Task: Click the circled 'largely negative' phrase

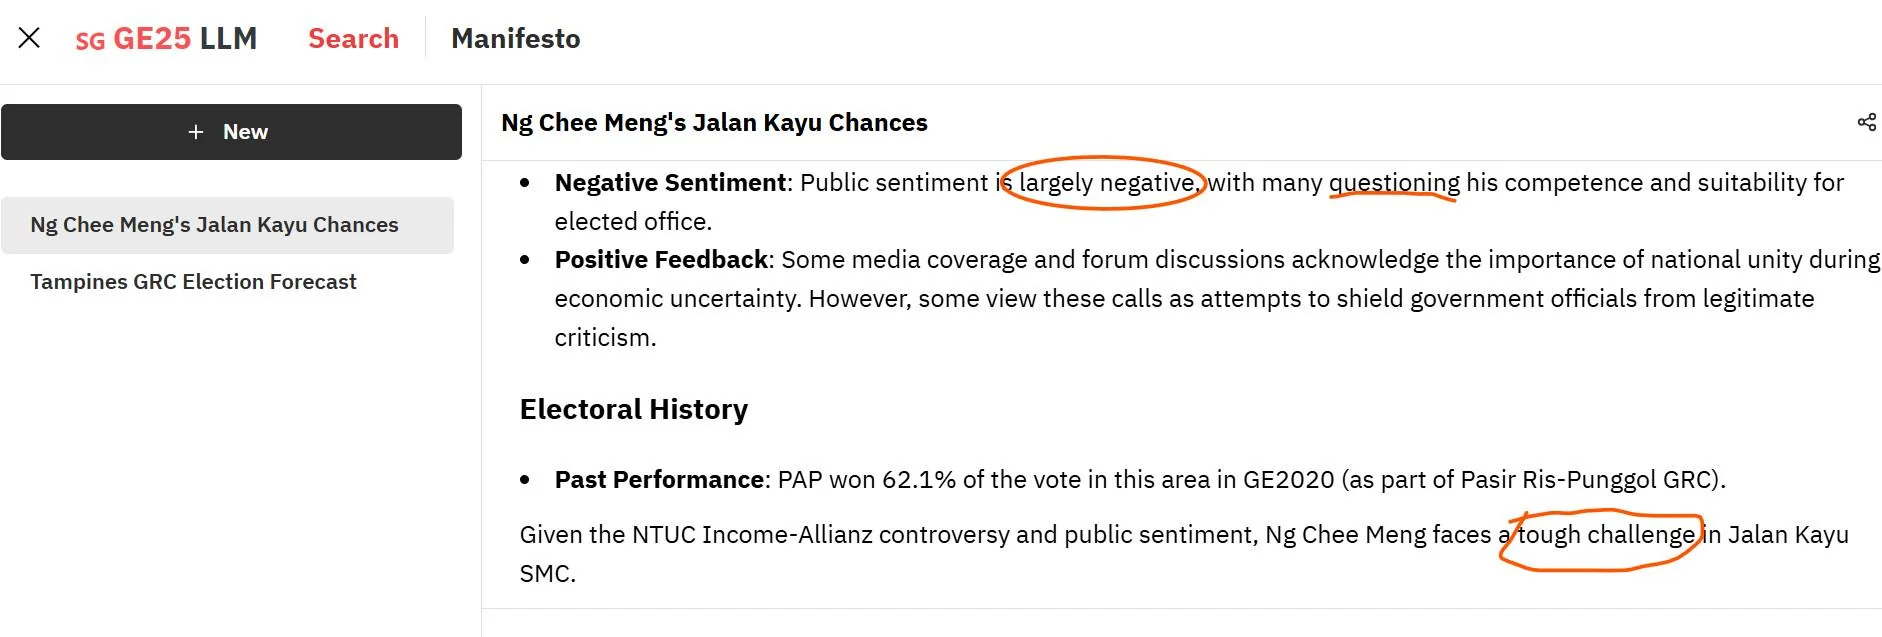Action: point(1107,183)
